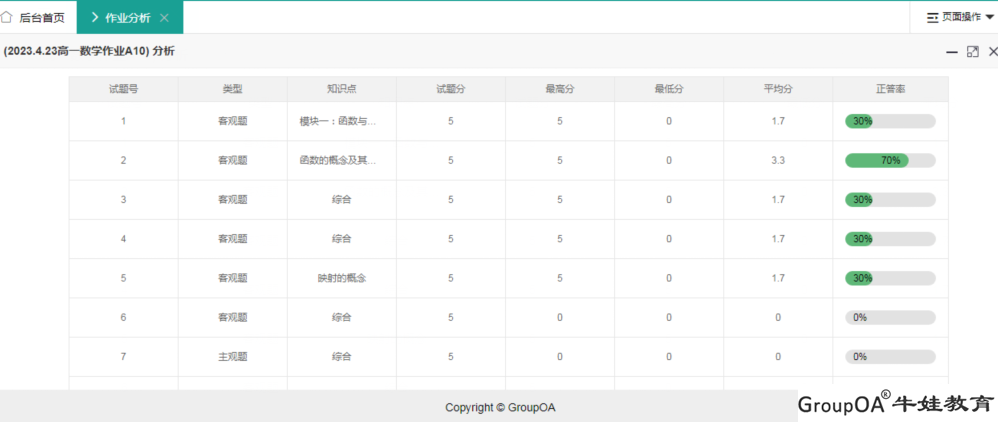This screenshot has height=422, width=998.
Task: Click the 试题分 column header
Action: pos(451,89)
